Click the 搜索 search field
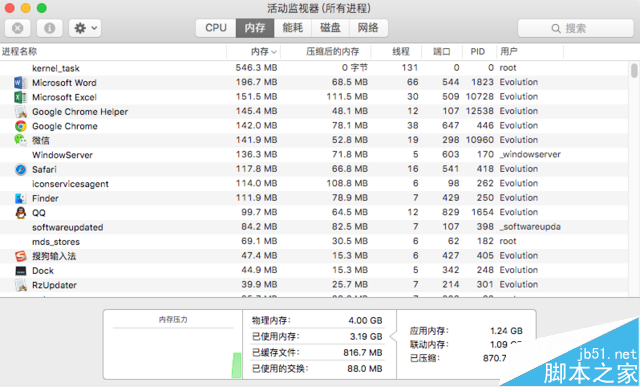 pyautogui.click(x=576, y=28)
